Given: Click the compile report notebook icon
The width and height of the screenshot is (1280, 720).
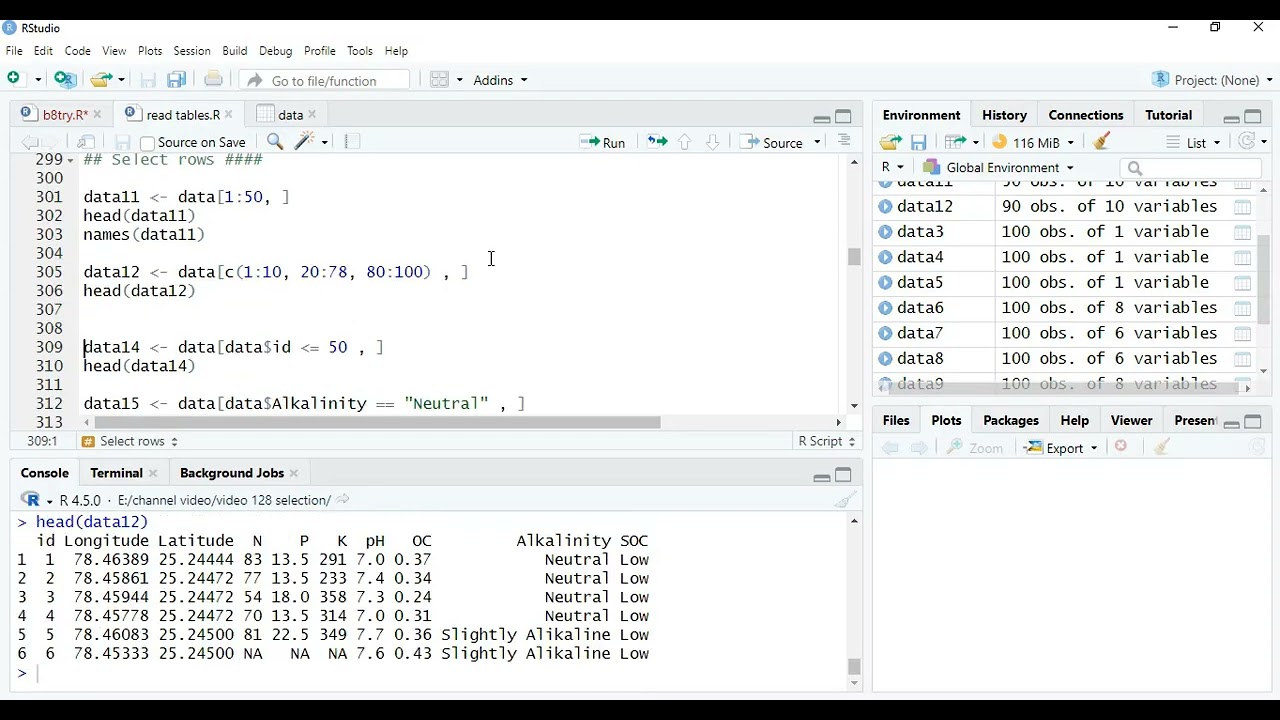Looking at the screenshot, I should point(352,142).
